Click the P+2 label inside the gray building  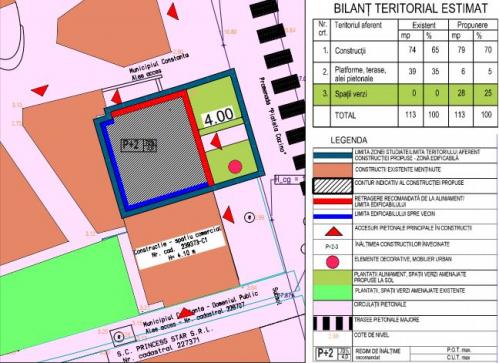pyautogui.click(x=131, y=145)
